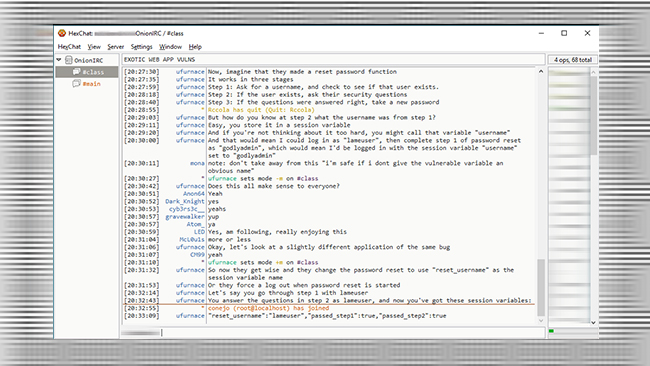Switch to the #main channel
The image size is (650, 366).
point(91,84)
